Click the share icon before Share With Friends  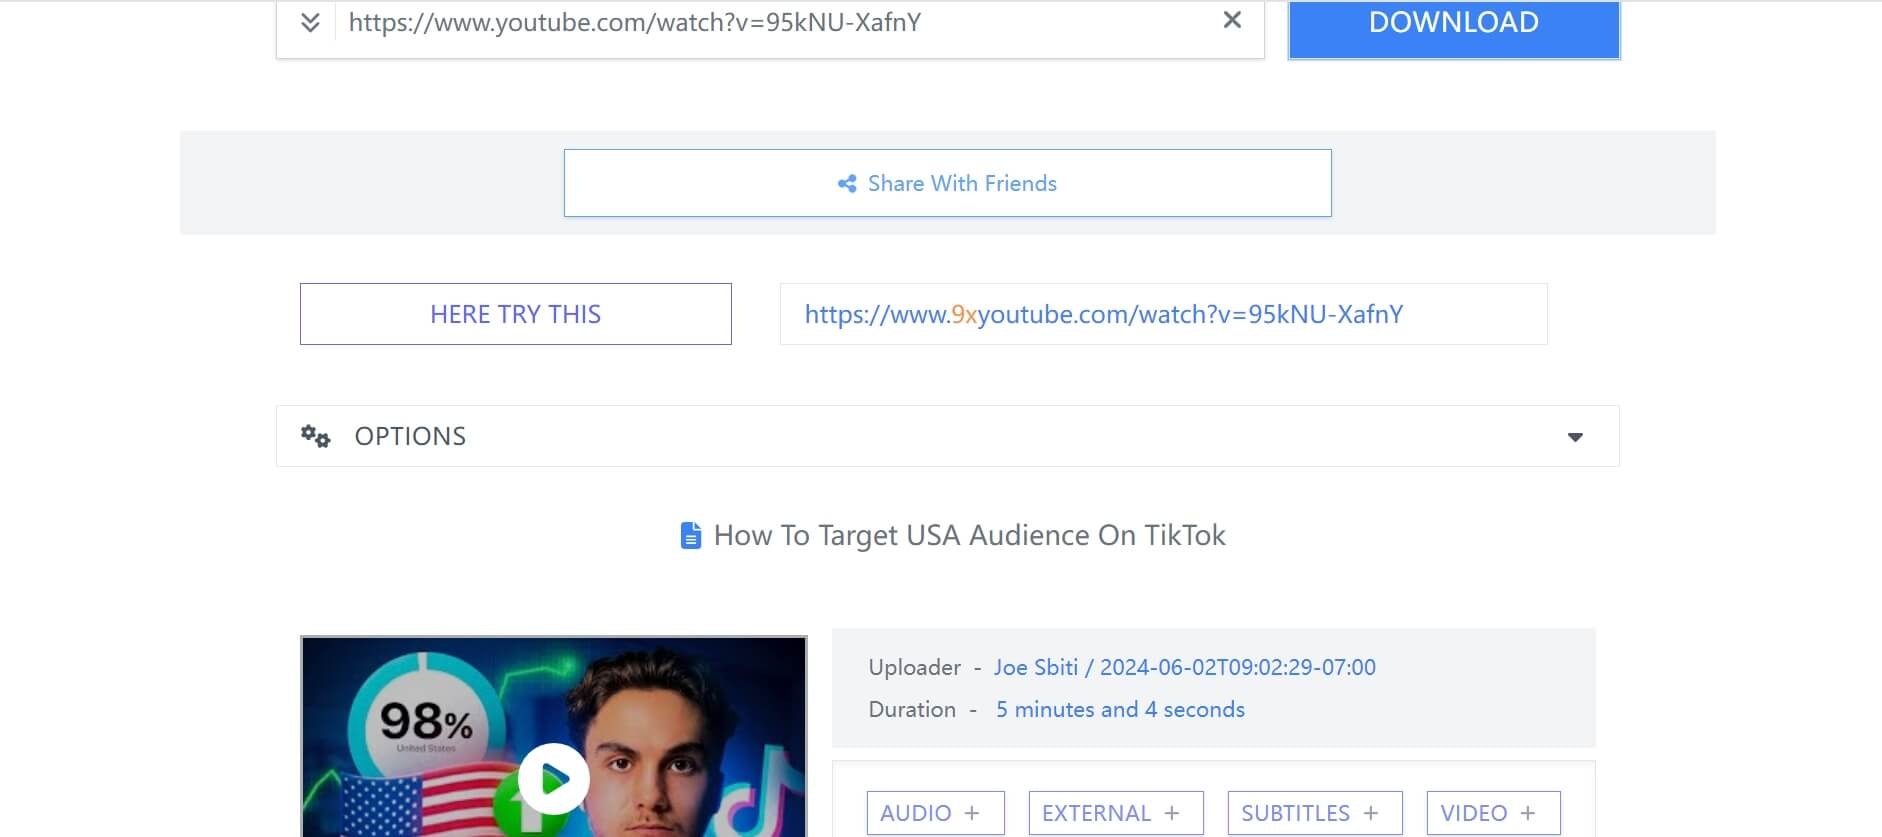click(847, 184)
